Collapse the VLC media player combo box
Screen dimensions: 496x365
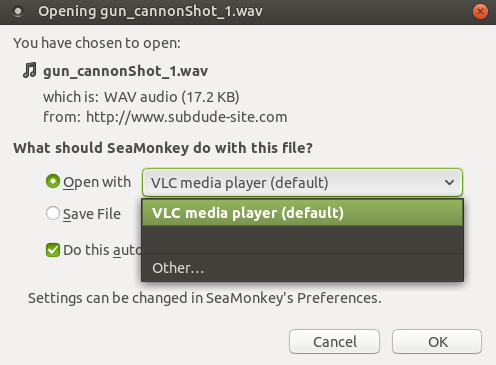point(302,182)
